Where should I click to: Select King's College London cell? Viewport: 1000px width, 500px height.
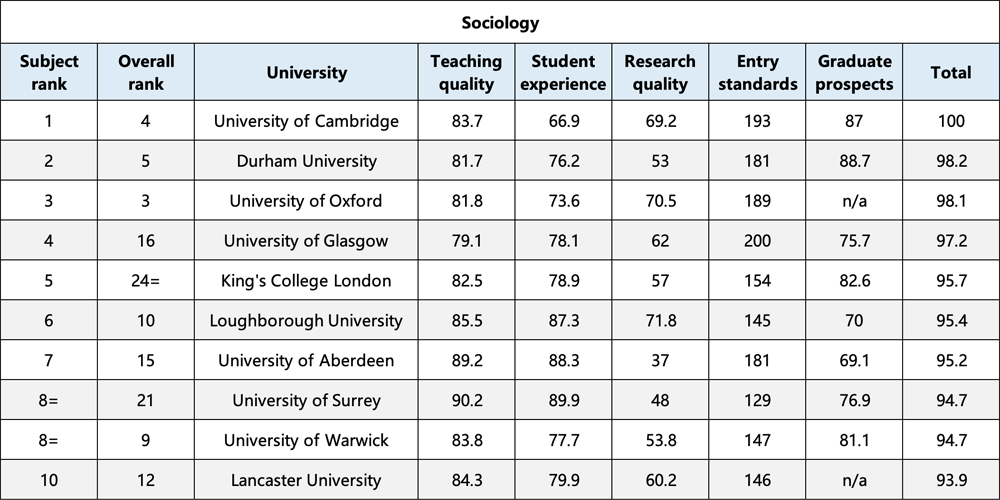(x=306, y=281)
